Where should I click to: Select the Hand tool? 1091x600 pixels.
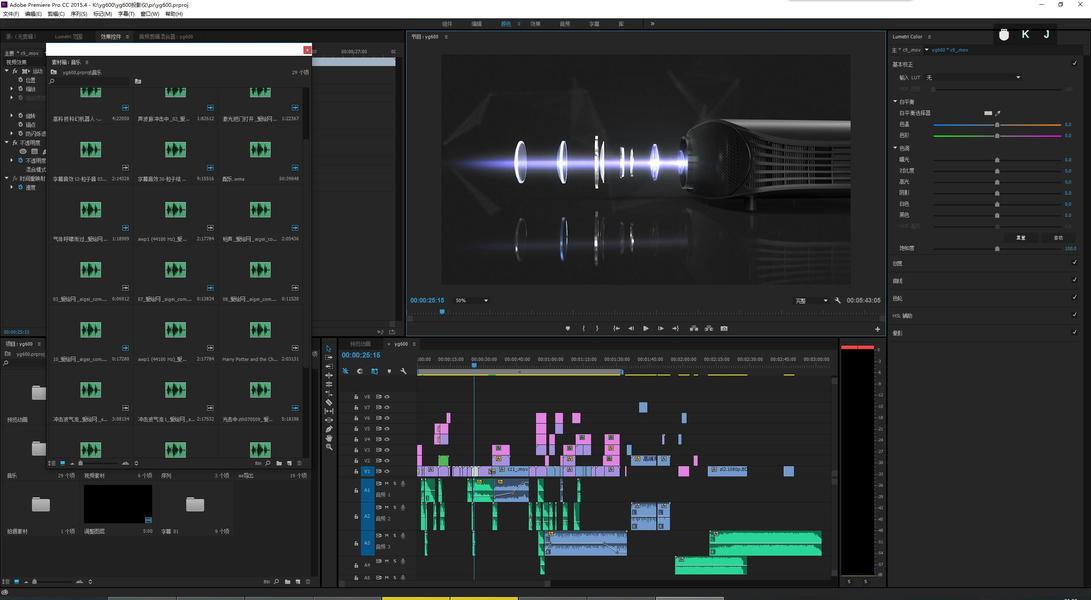[x=328, y=439]
